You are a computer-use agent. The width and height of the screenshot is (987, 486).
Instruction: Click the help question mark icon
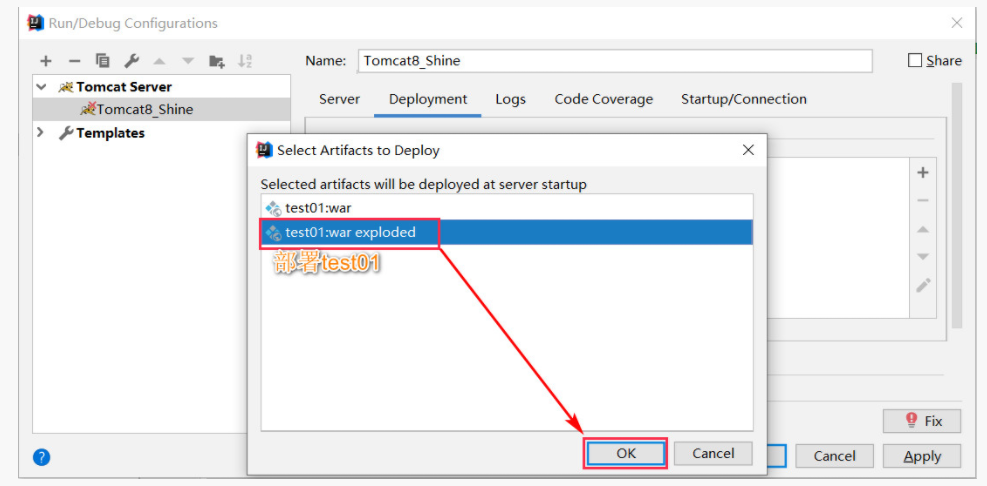coord(42,457)
